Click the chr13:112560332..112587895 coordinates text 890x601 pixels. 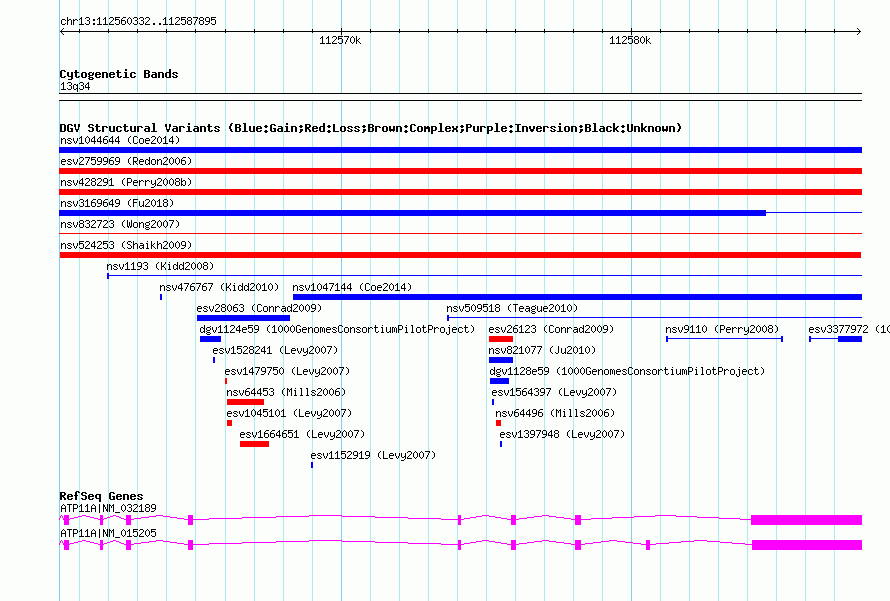(x=138, y=21)
